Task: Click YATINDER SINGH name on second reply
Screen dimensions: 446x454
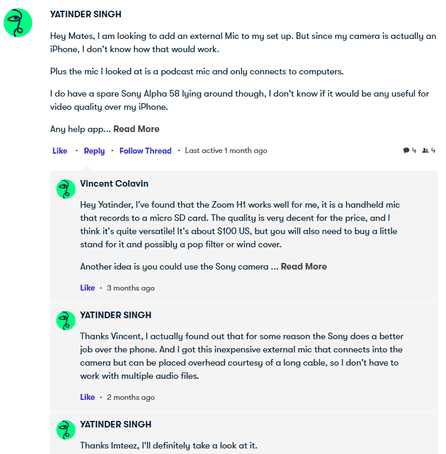Action: 116,315
